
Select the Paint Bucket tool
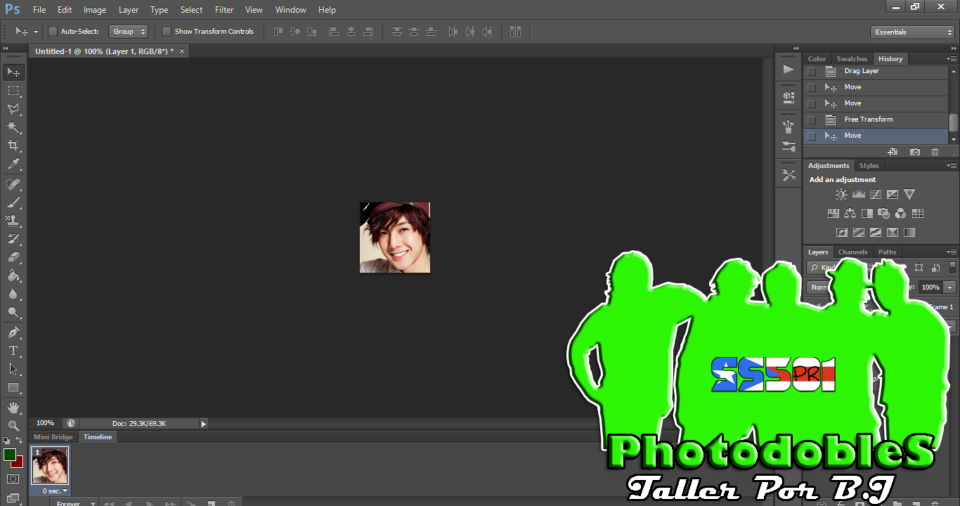[13, 276]
